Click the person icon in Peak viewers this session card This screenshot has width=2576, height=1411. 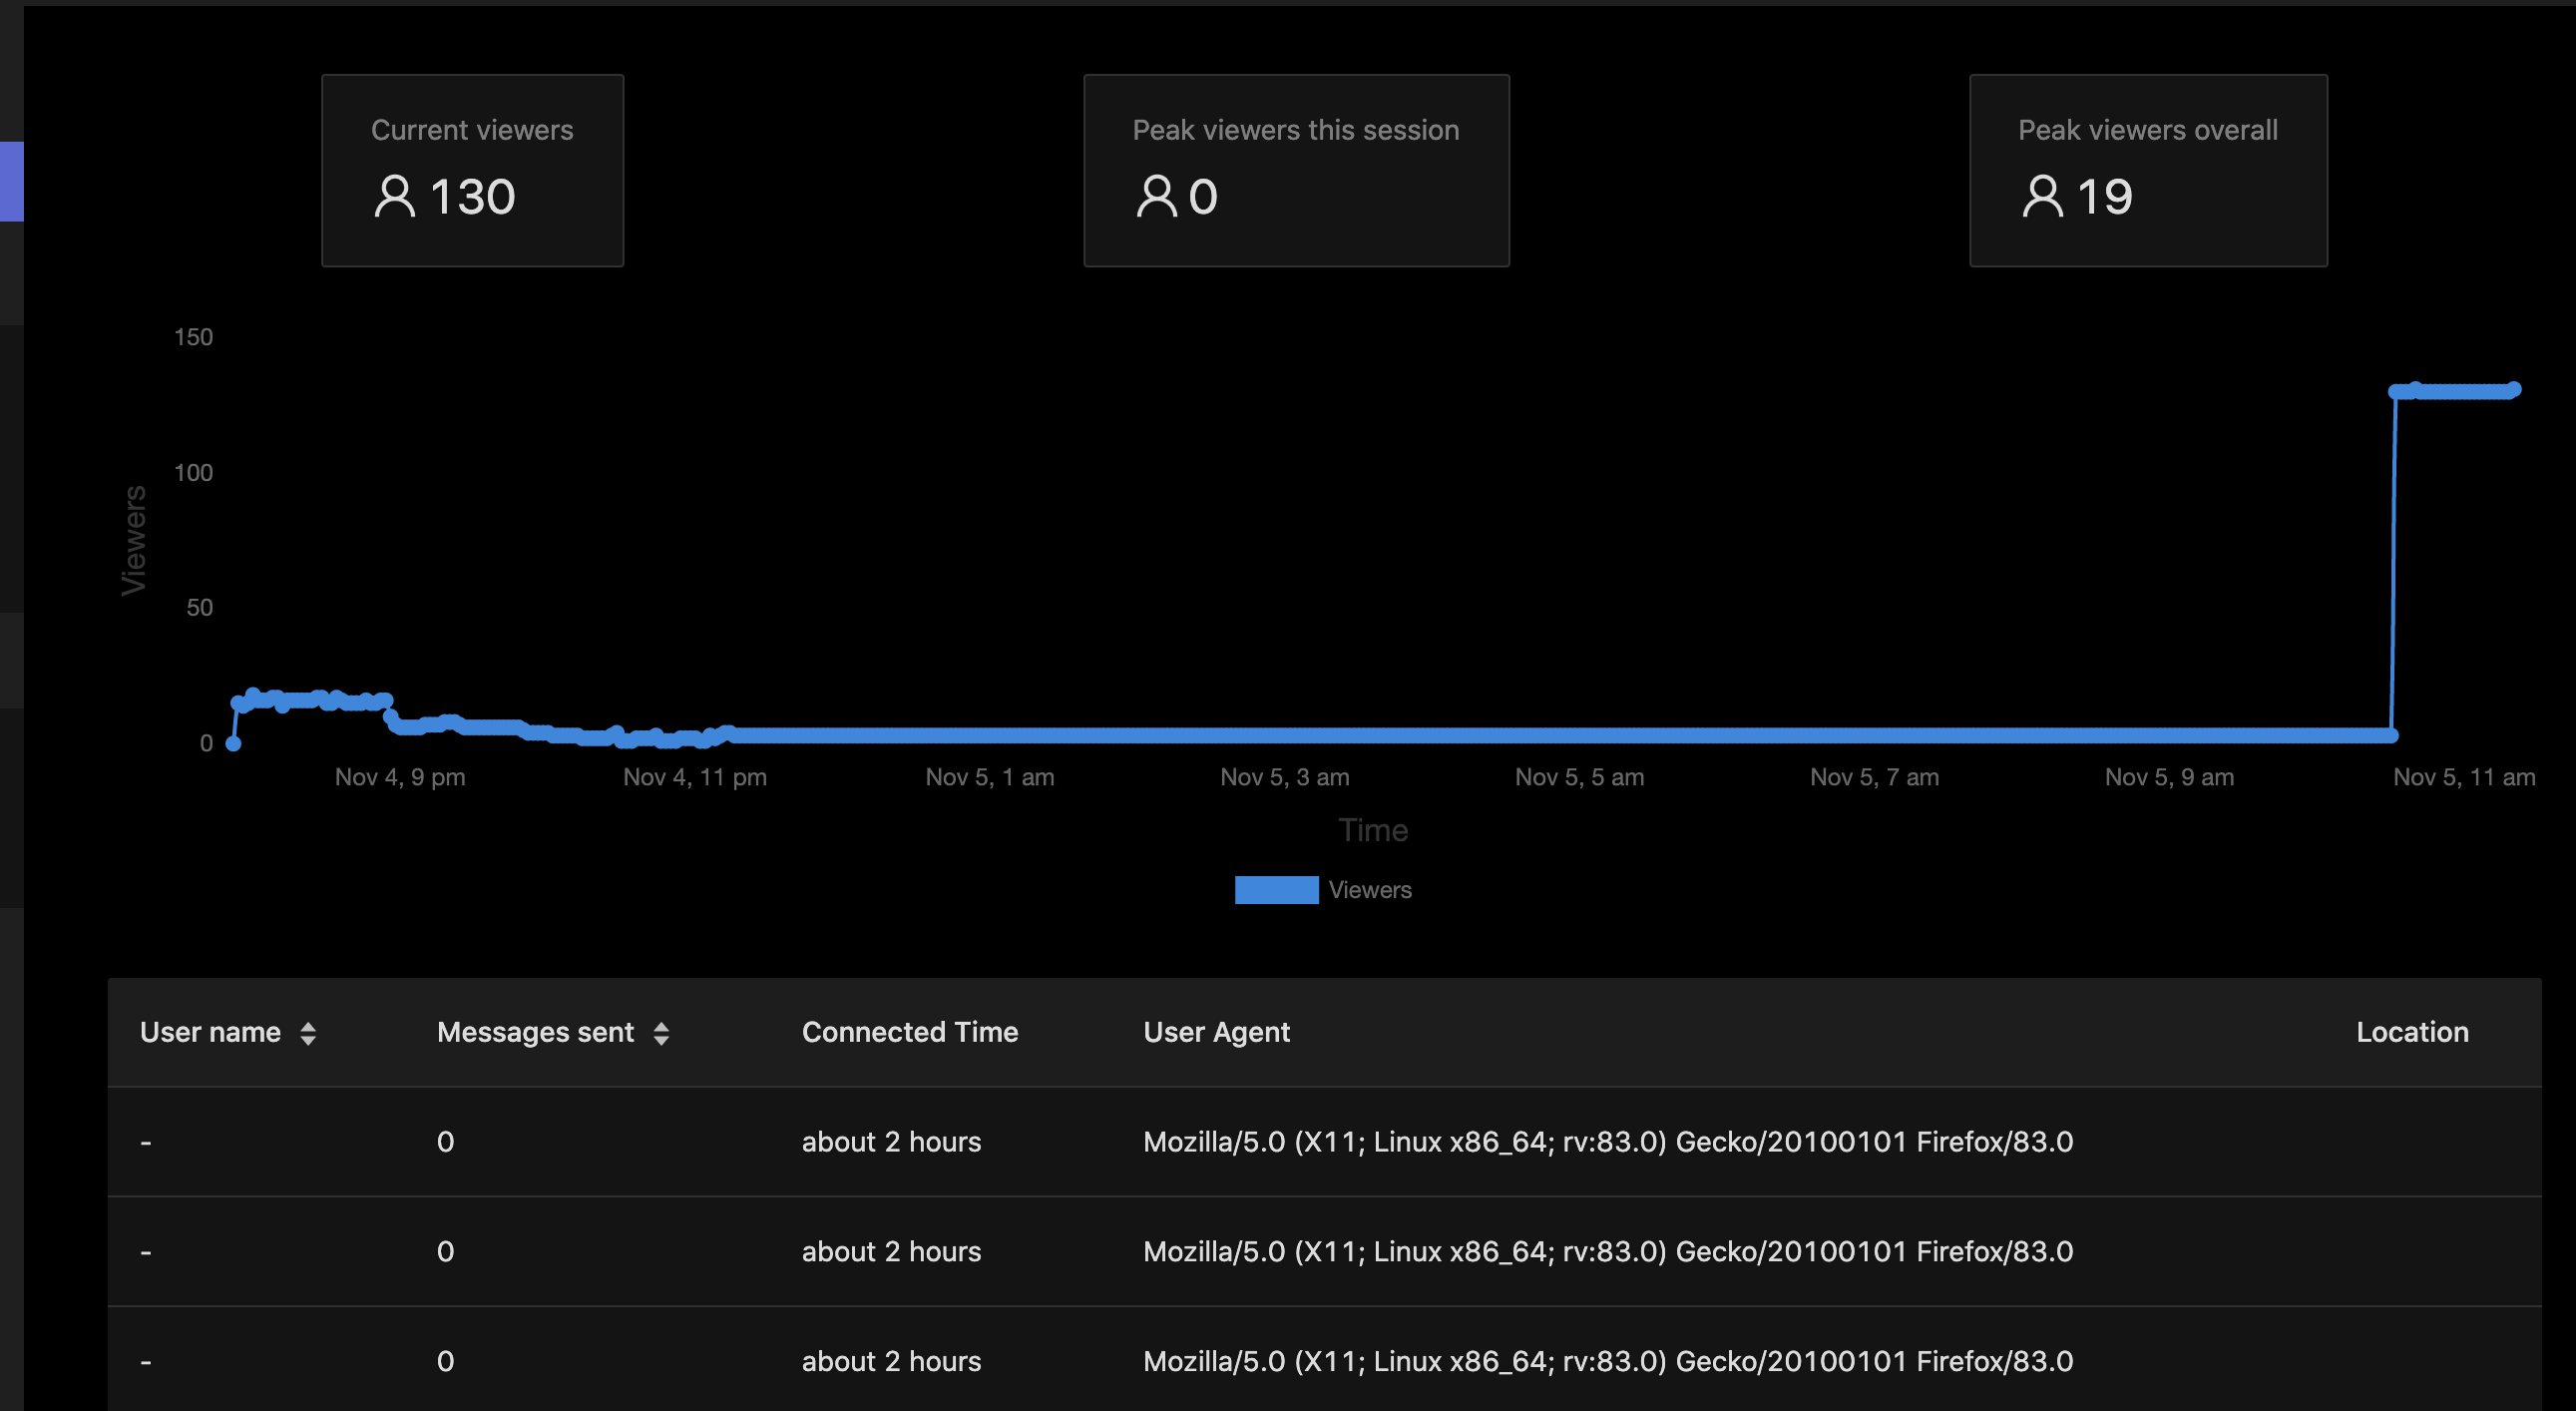[1158, 196]
